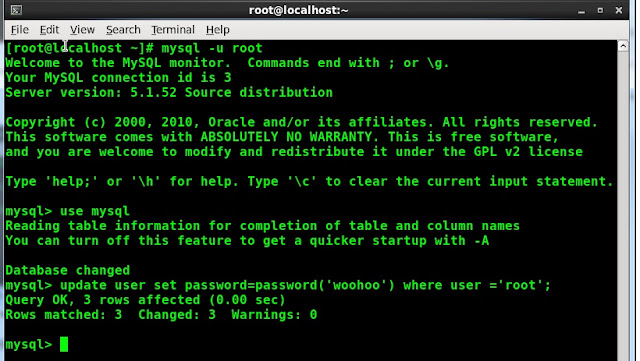Screen dimensions: 640x361
Task: Open the Help menu
Action: [x=218, y=30]
